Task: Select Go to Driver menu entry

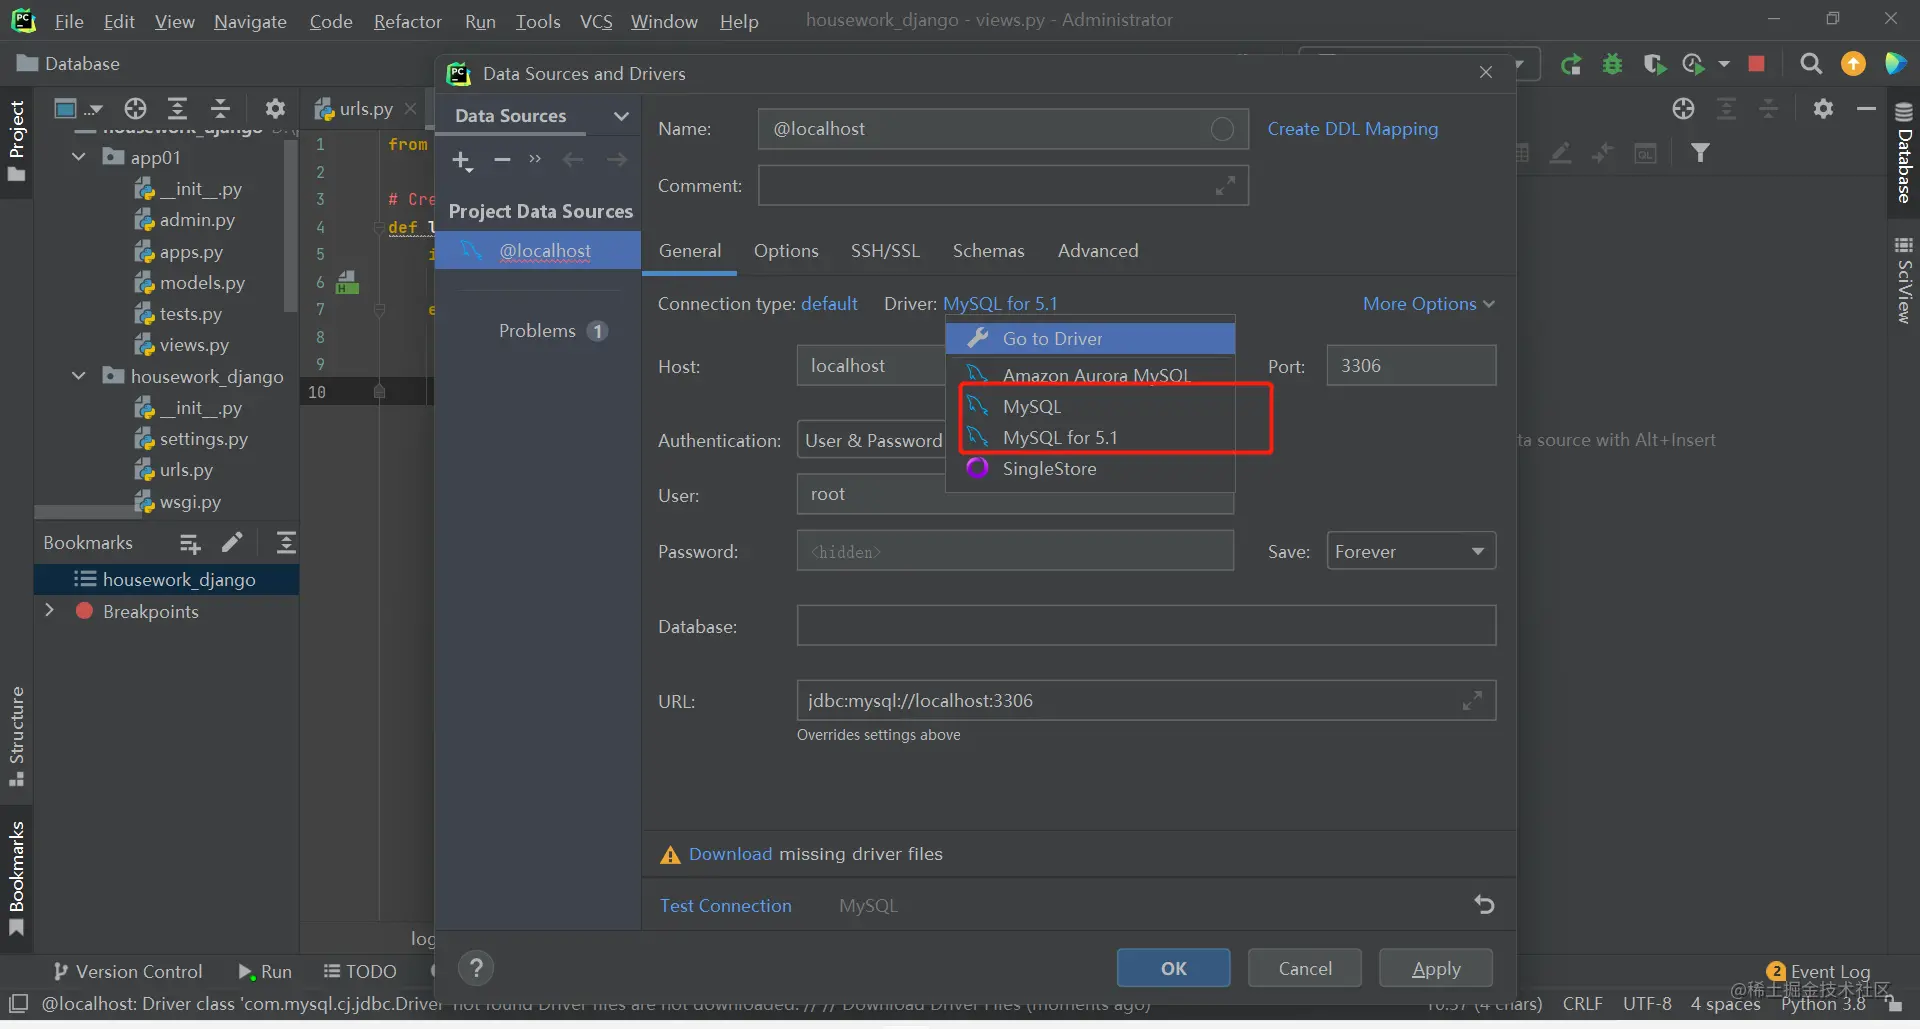Action: (x=1090, y=339)
